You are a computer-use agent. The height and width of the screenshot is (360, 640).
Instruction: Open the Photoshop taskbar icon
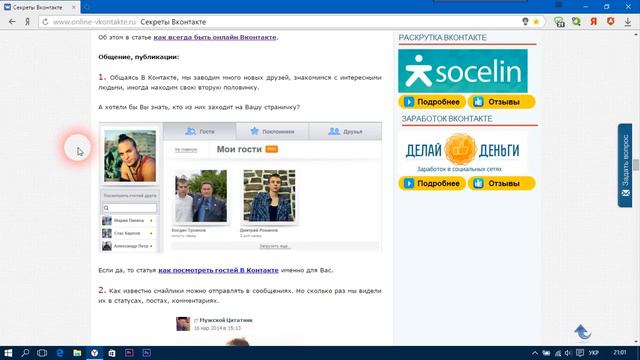147,353
